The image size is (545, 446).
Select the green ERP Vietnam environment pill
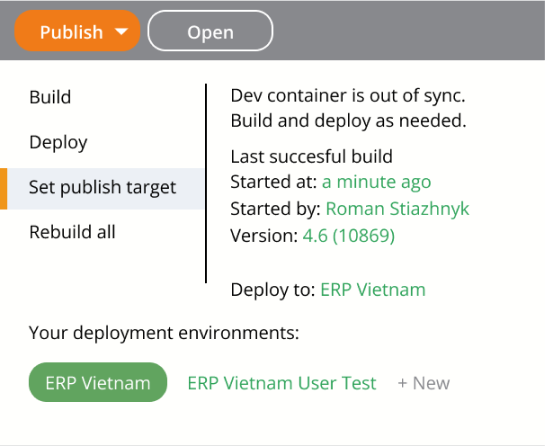pos(98,382)
